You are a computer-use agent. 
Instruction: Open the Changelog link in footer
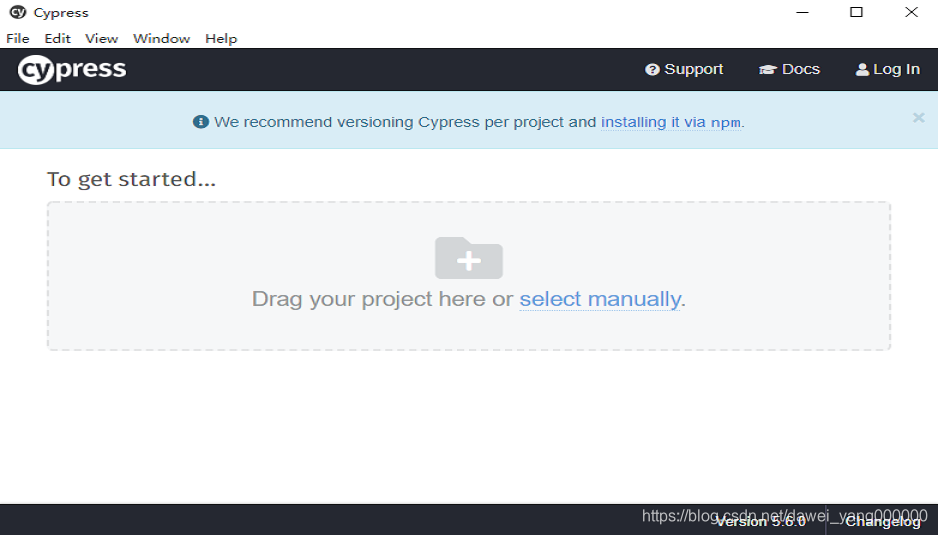click(x=882, y=522)
